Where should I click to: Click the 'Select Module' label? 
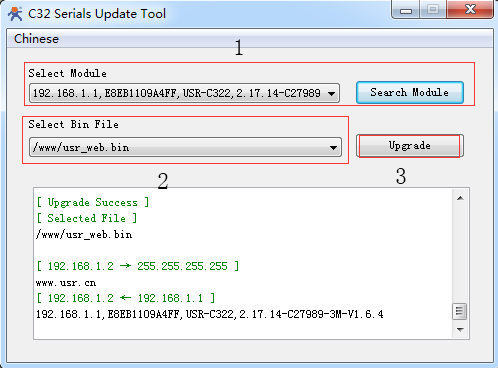point(68,73)
